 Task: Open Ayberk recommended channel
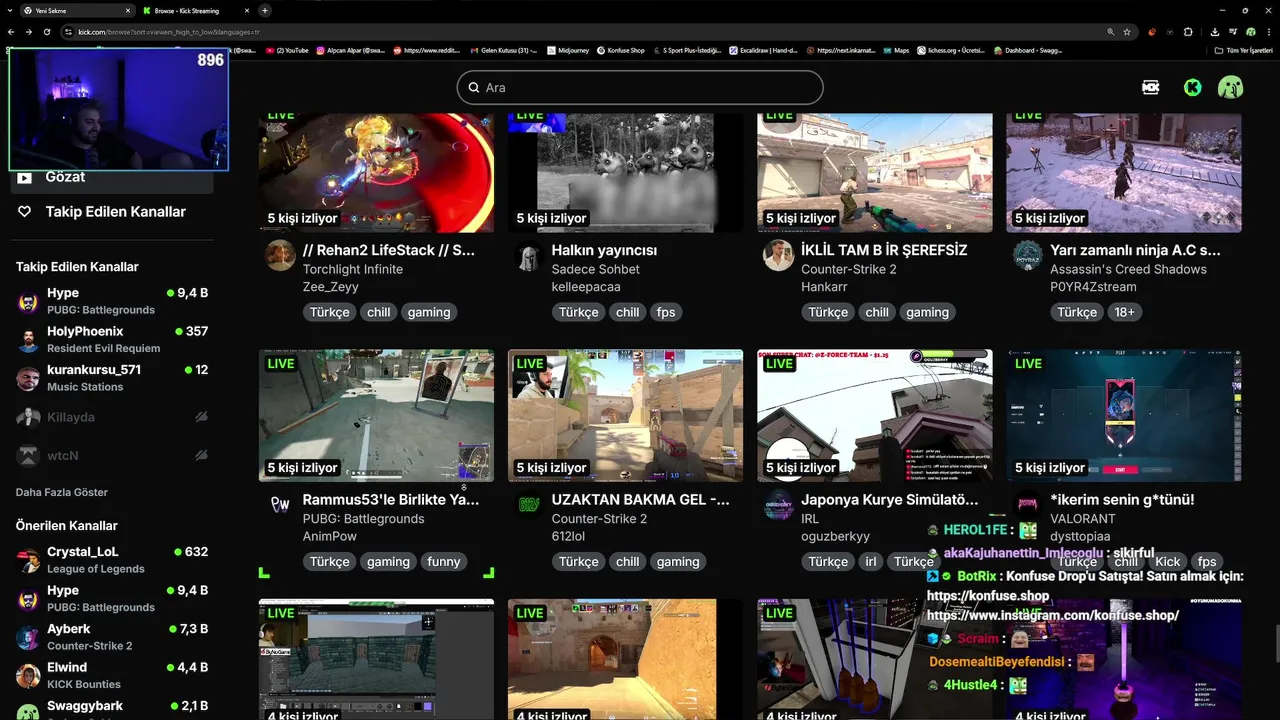point(112,637)
